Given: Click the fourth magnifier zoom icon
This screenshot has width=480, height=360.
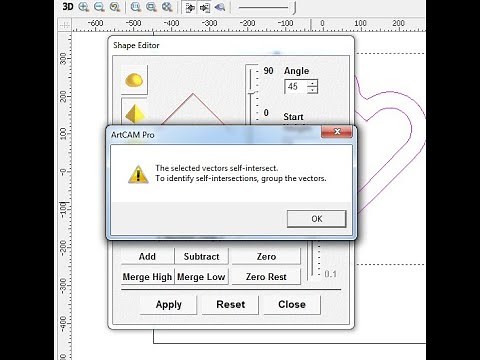Looking at the screenshot, I should pyautogui.click(x=136, y=7).
